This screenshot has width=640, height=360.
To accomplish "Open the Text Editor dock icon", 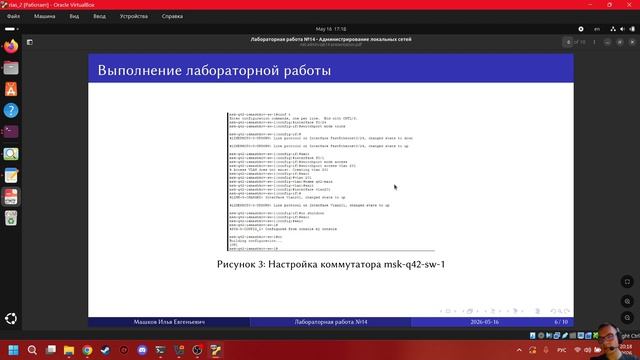I will coord(11,176).
